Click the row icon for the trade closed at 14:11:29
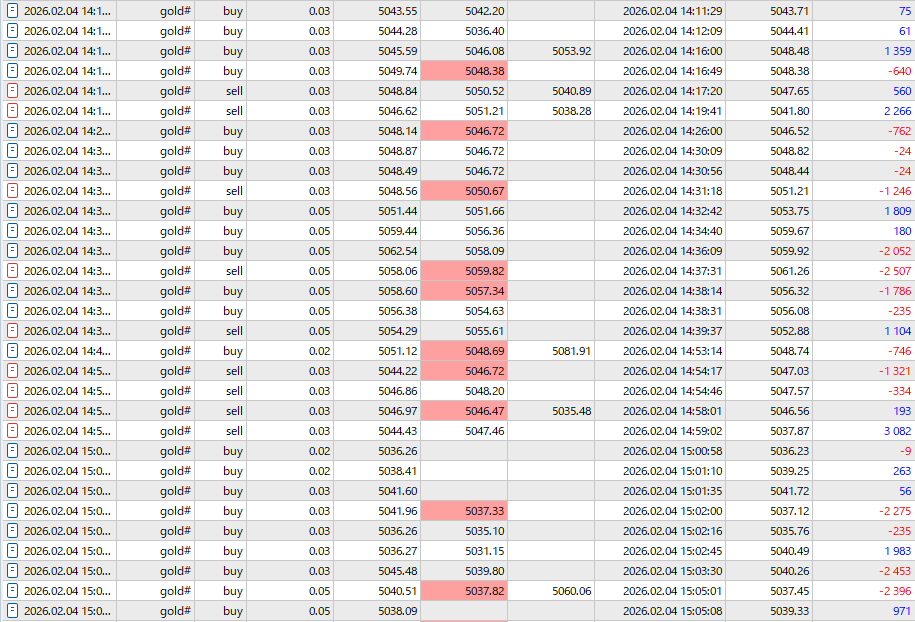915x622 pixels. coord(12,11)
